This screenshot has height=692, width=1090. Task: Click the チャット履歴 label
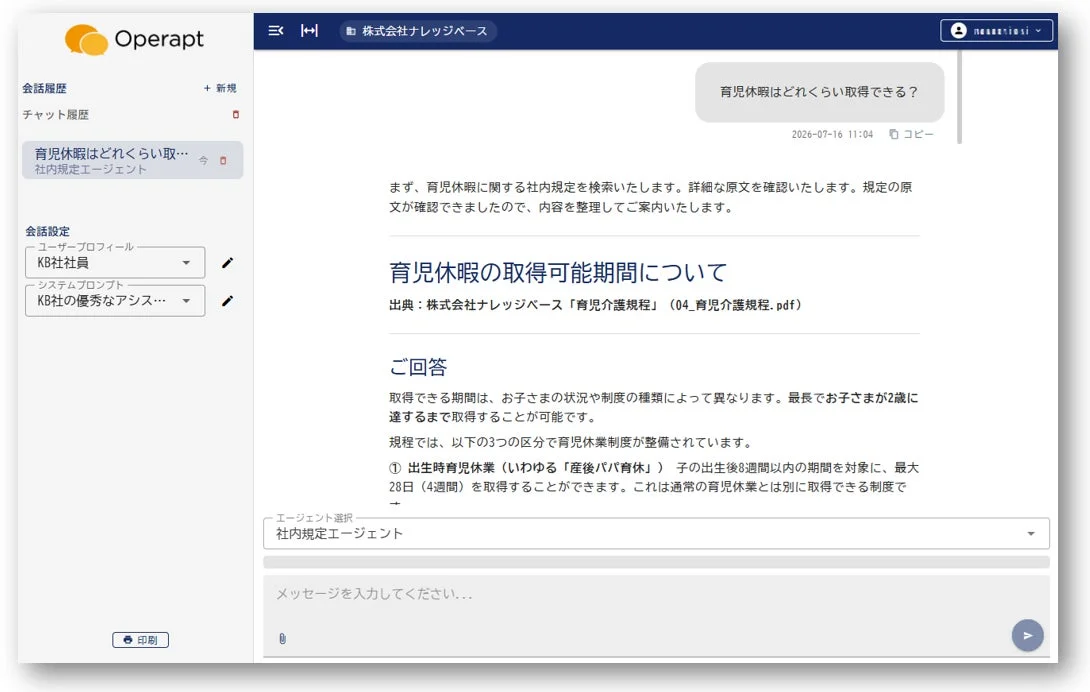56,115
